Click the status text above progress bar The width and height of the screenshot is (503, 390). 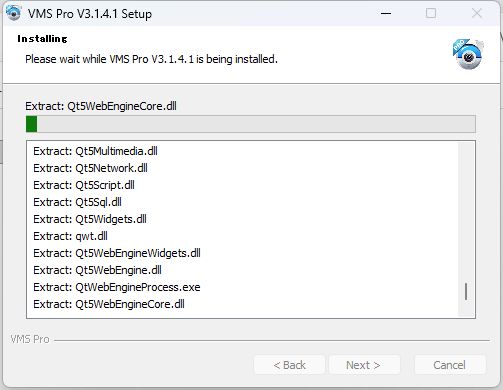point(101,106)
